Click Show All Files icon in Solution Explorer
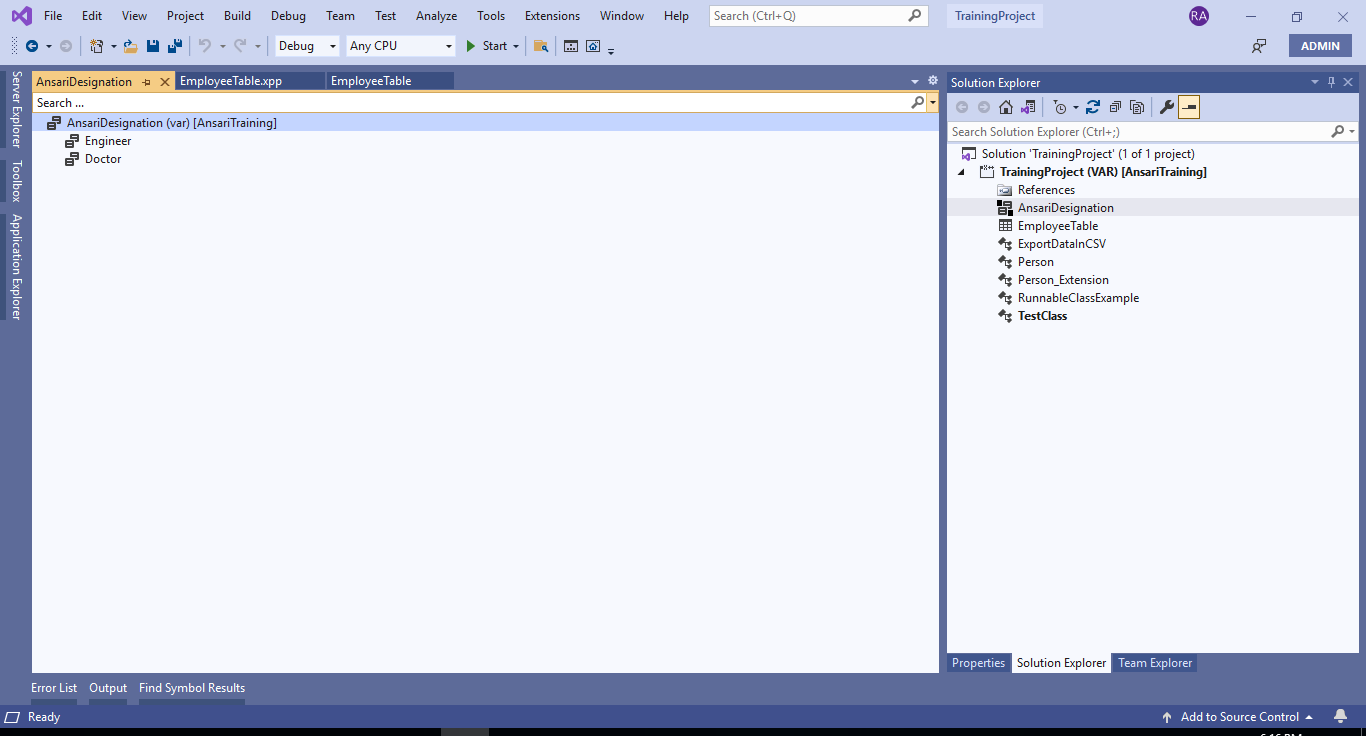 (1137, 107)
